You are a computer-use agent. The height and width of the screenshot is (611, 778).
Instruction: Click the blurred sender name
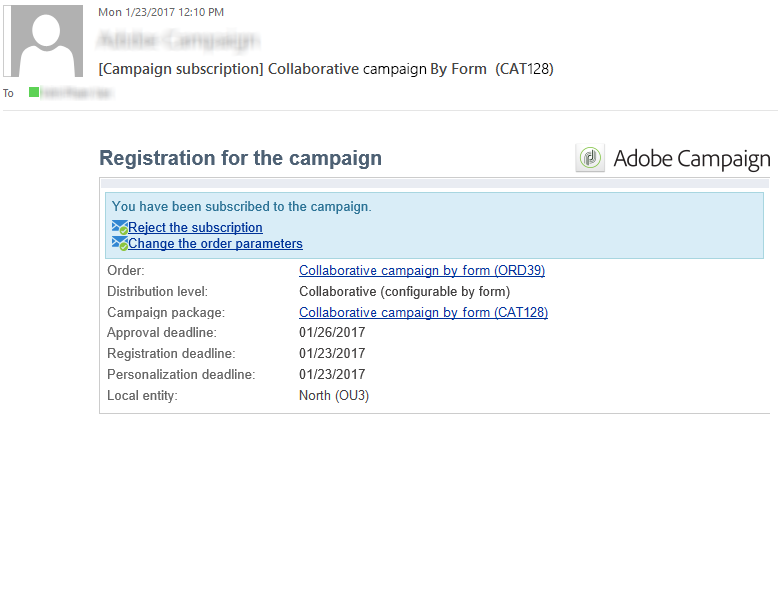click(x=179, y=41)
